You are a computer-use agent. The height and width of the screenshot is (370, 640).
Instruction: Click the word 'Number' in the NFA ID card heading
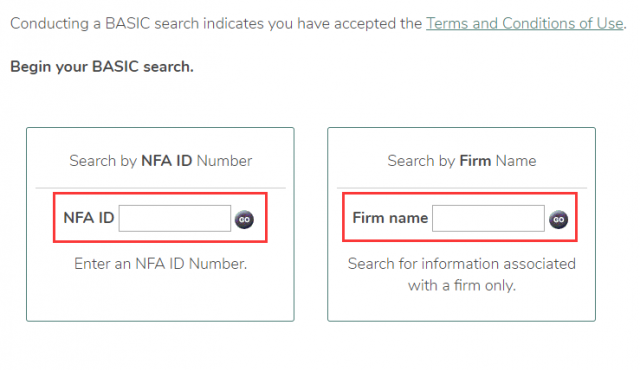[x=224, y=161]
